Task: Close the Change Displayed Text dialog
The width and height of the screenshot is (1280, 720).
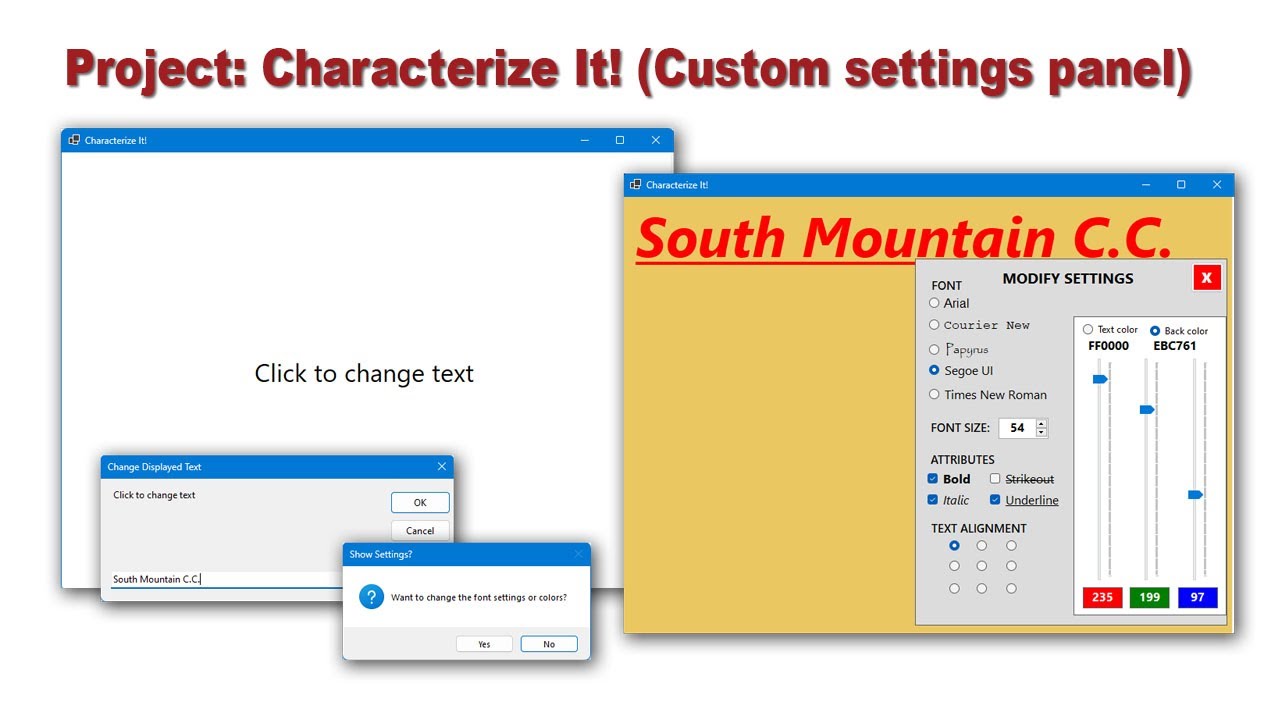Action: [x=442, y=467]
